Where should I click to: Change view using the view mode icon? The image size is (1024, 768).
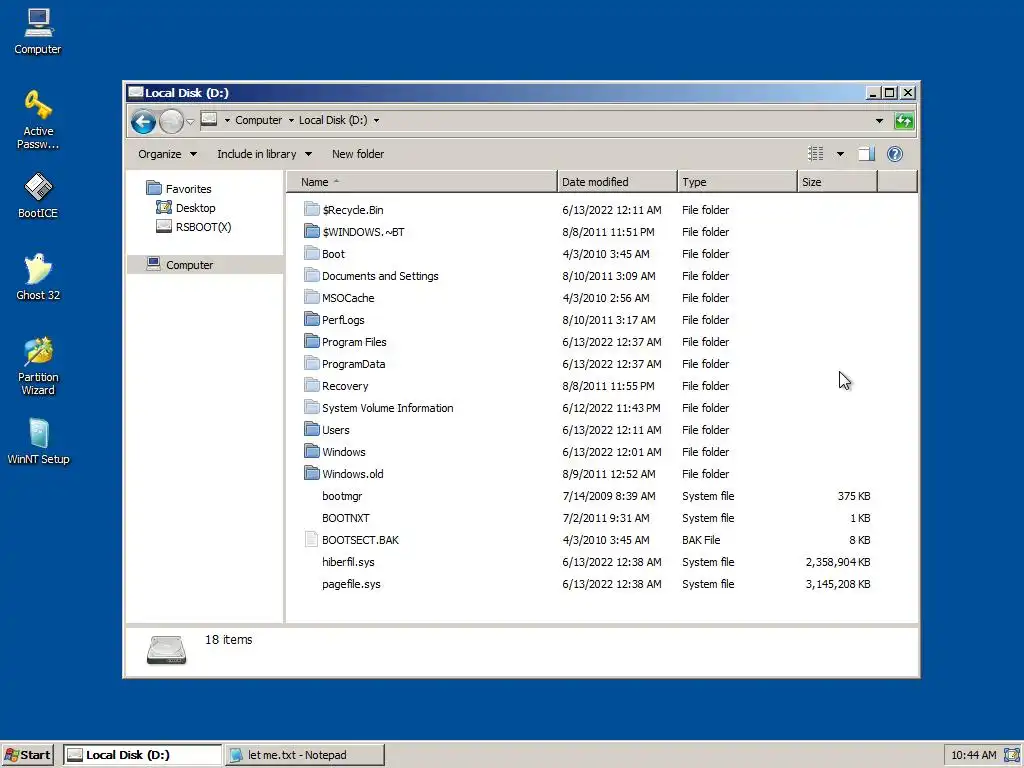pos(816,154)
